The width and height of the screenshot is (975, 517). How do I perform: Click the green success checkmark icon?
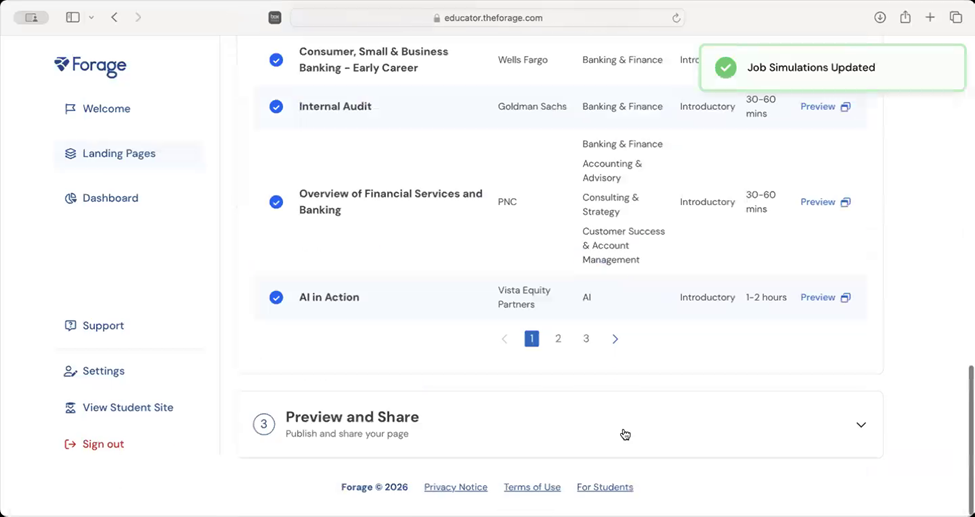(x=725, y=68)
